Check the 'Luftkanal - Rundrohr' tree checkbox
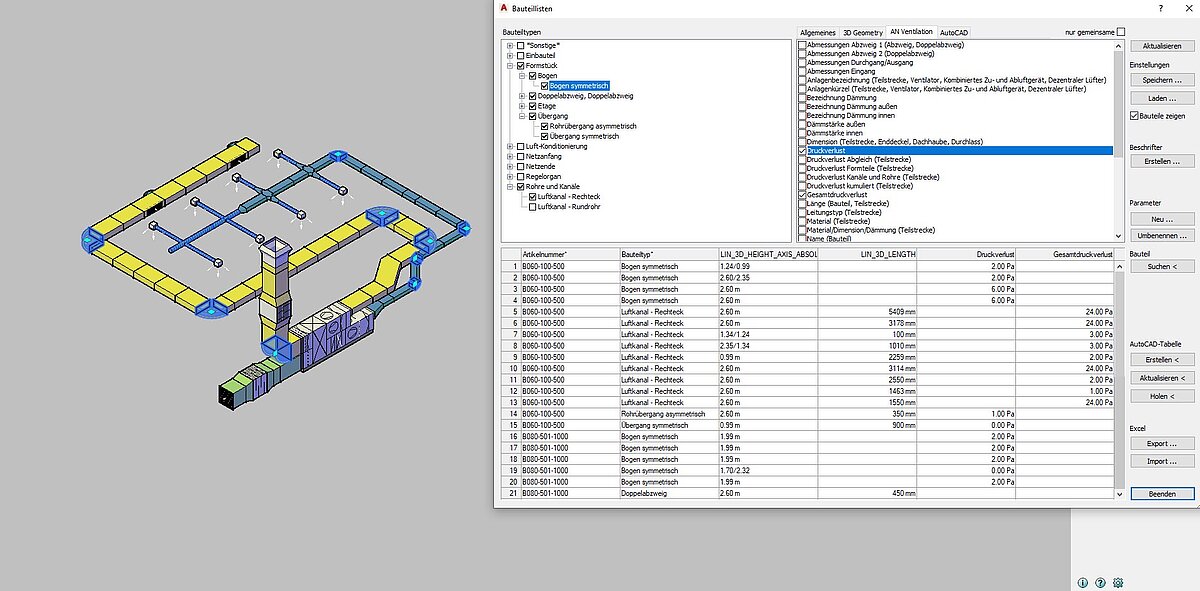The width and height of the screenshot is (1200, 591). [x=533, y=206]
